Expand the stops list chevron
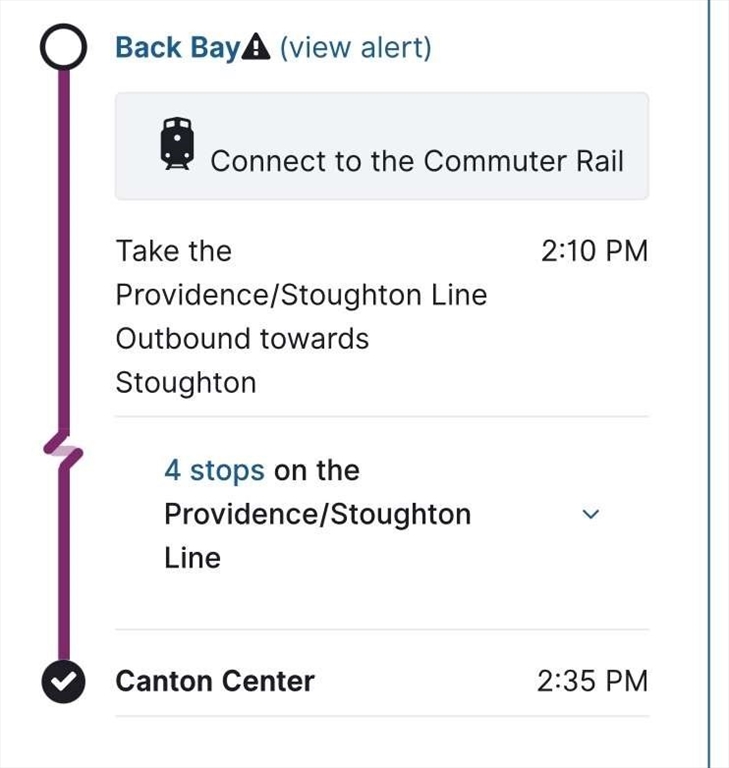Viewport: 729px width, 768px height. pos(590,514)
